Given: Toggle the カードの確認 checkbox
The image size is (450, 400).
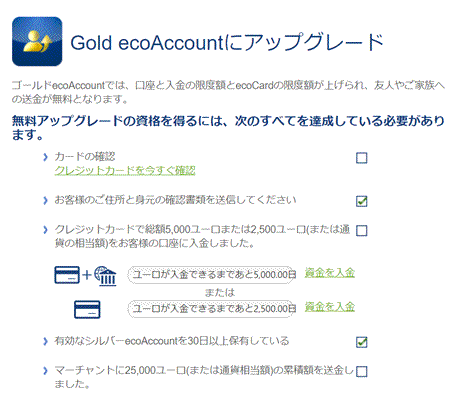Looking at the screenshot, I should [x=362, y=158].
